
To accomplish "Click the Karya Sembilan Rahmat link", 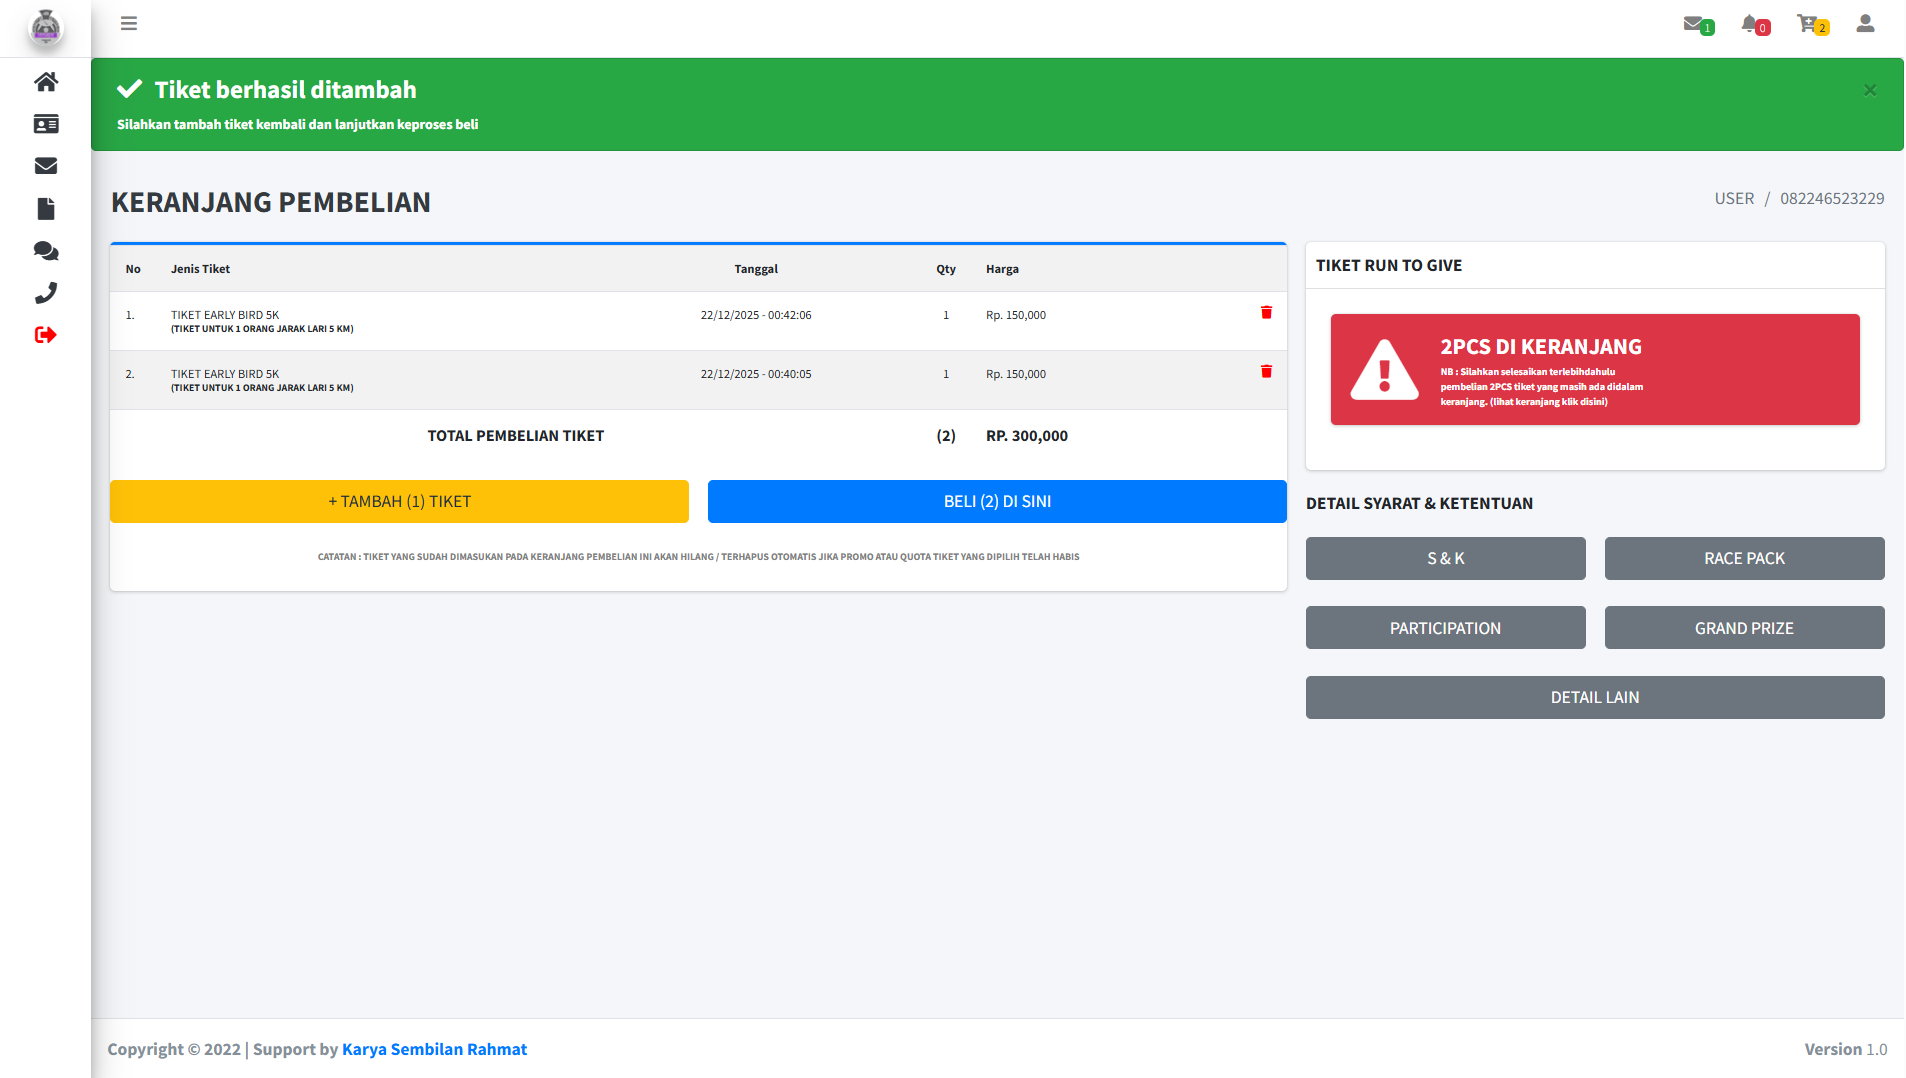I will click(x=434, y=1049).
